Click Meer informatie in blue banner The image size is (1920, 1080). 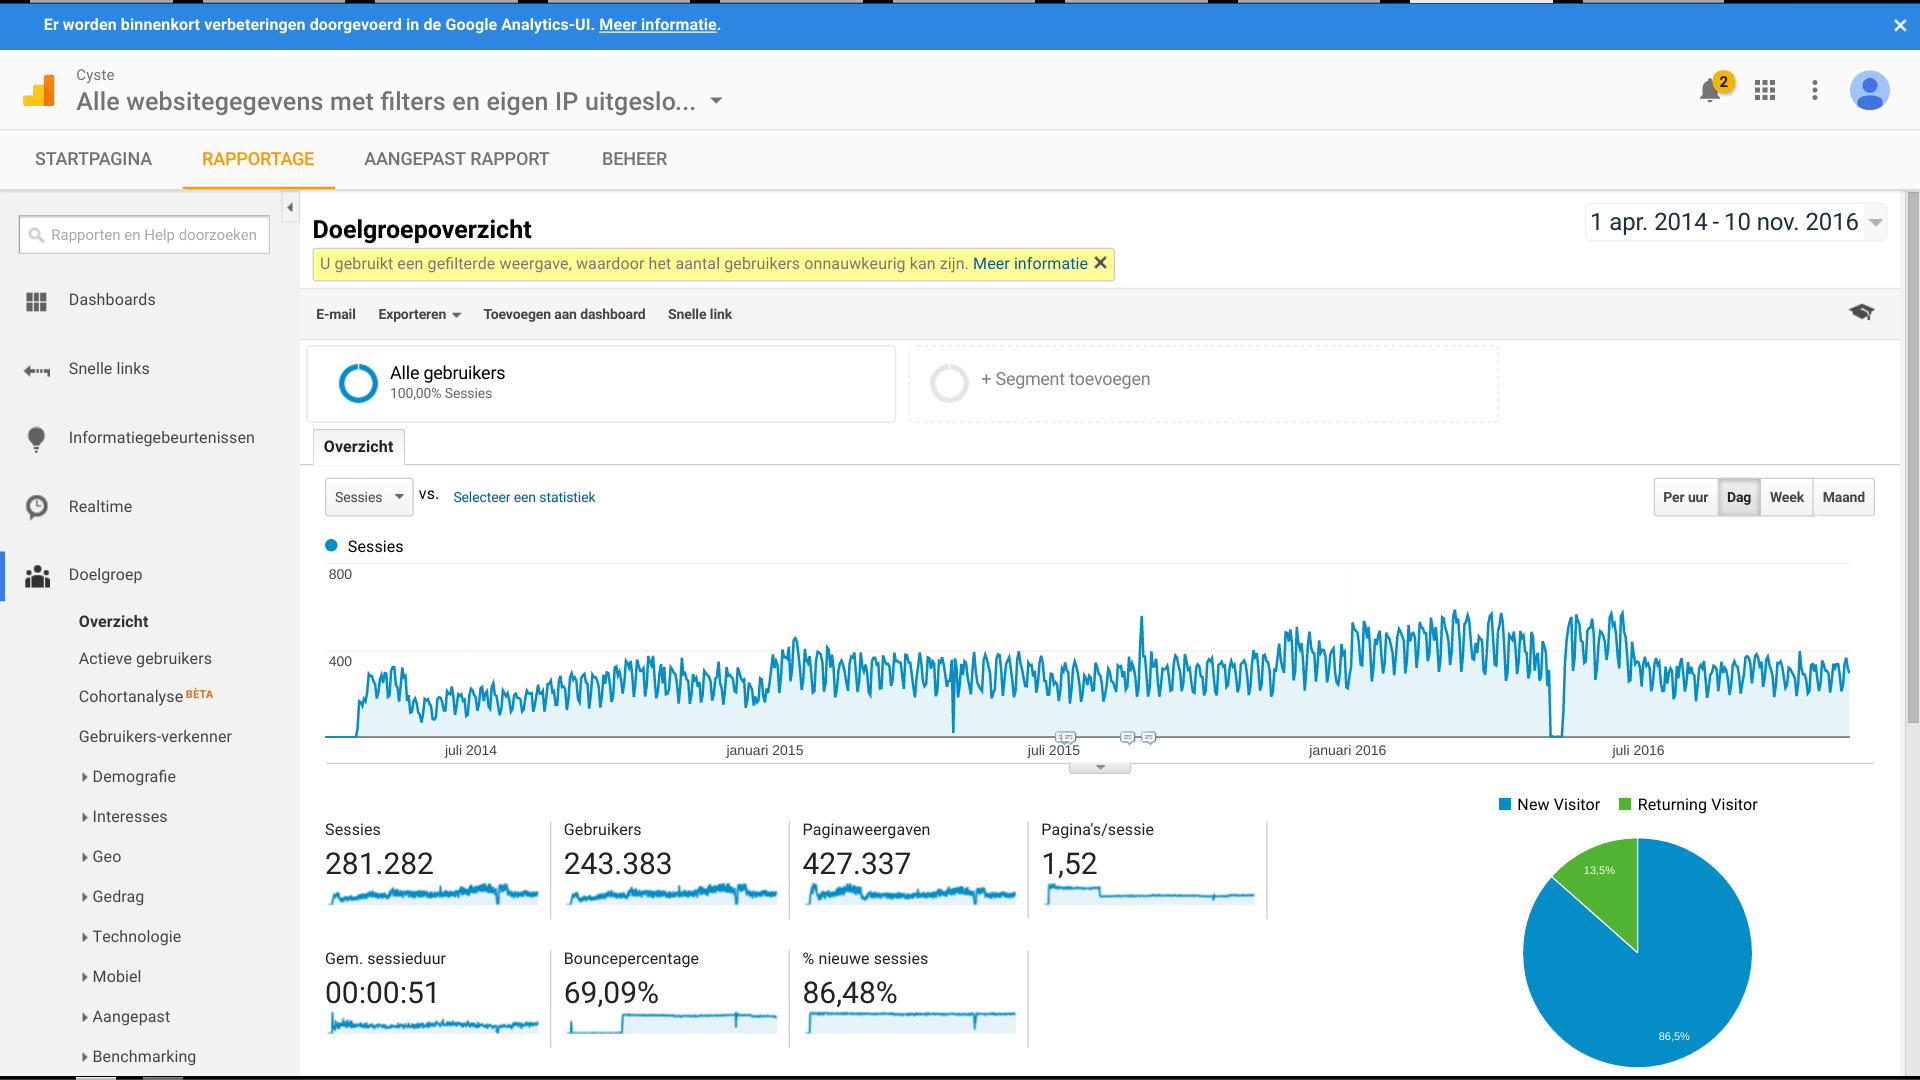pyautogui.click(x=658, y=25)
